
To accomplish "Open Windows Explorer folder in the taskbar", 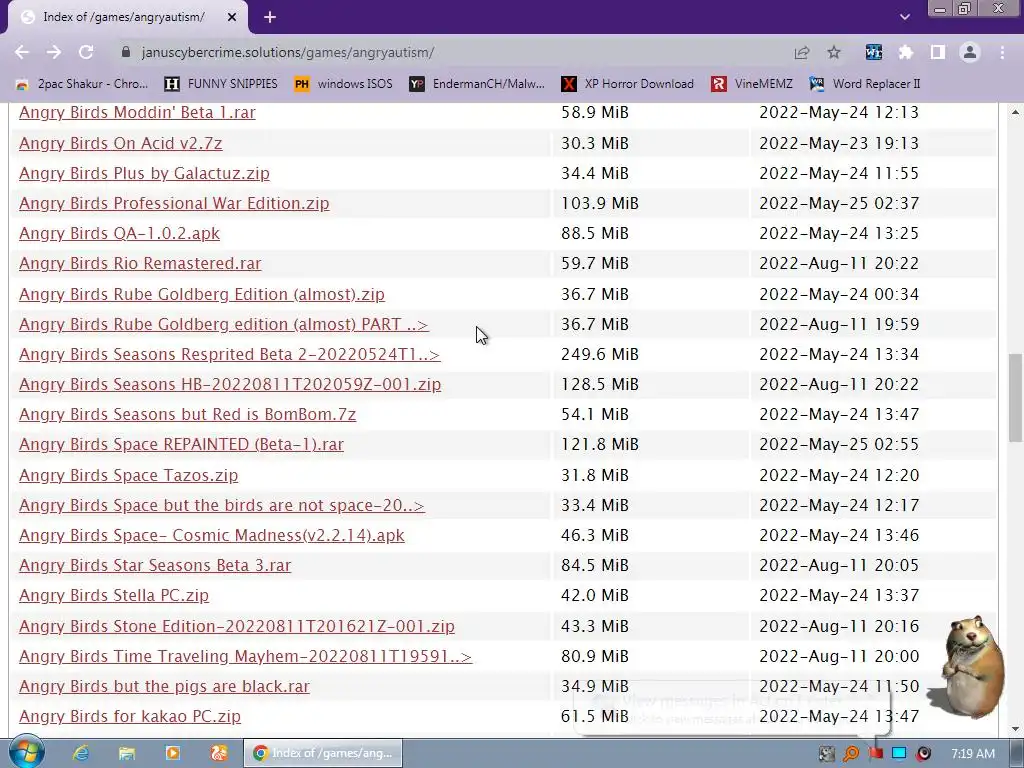I will [127, 753].
